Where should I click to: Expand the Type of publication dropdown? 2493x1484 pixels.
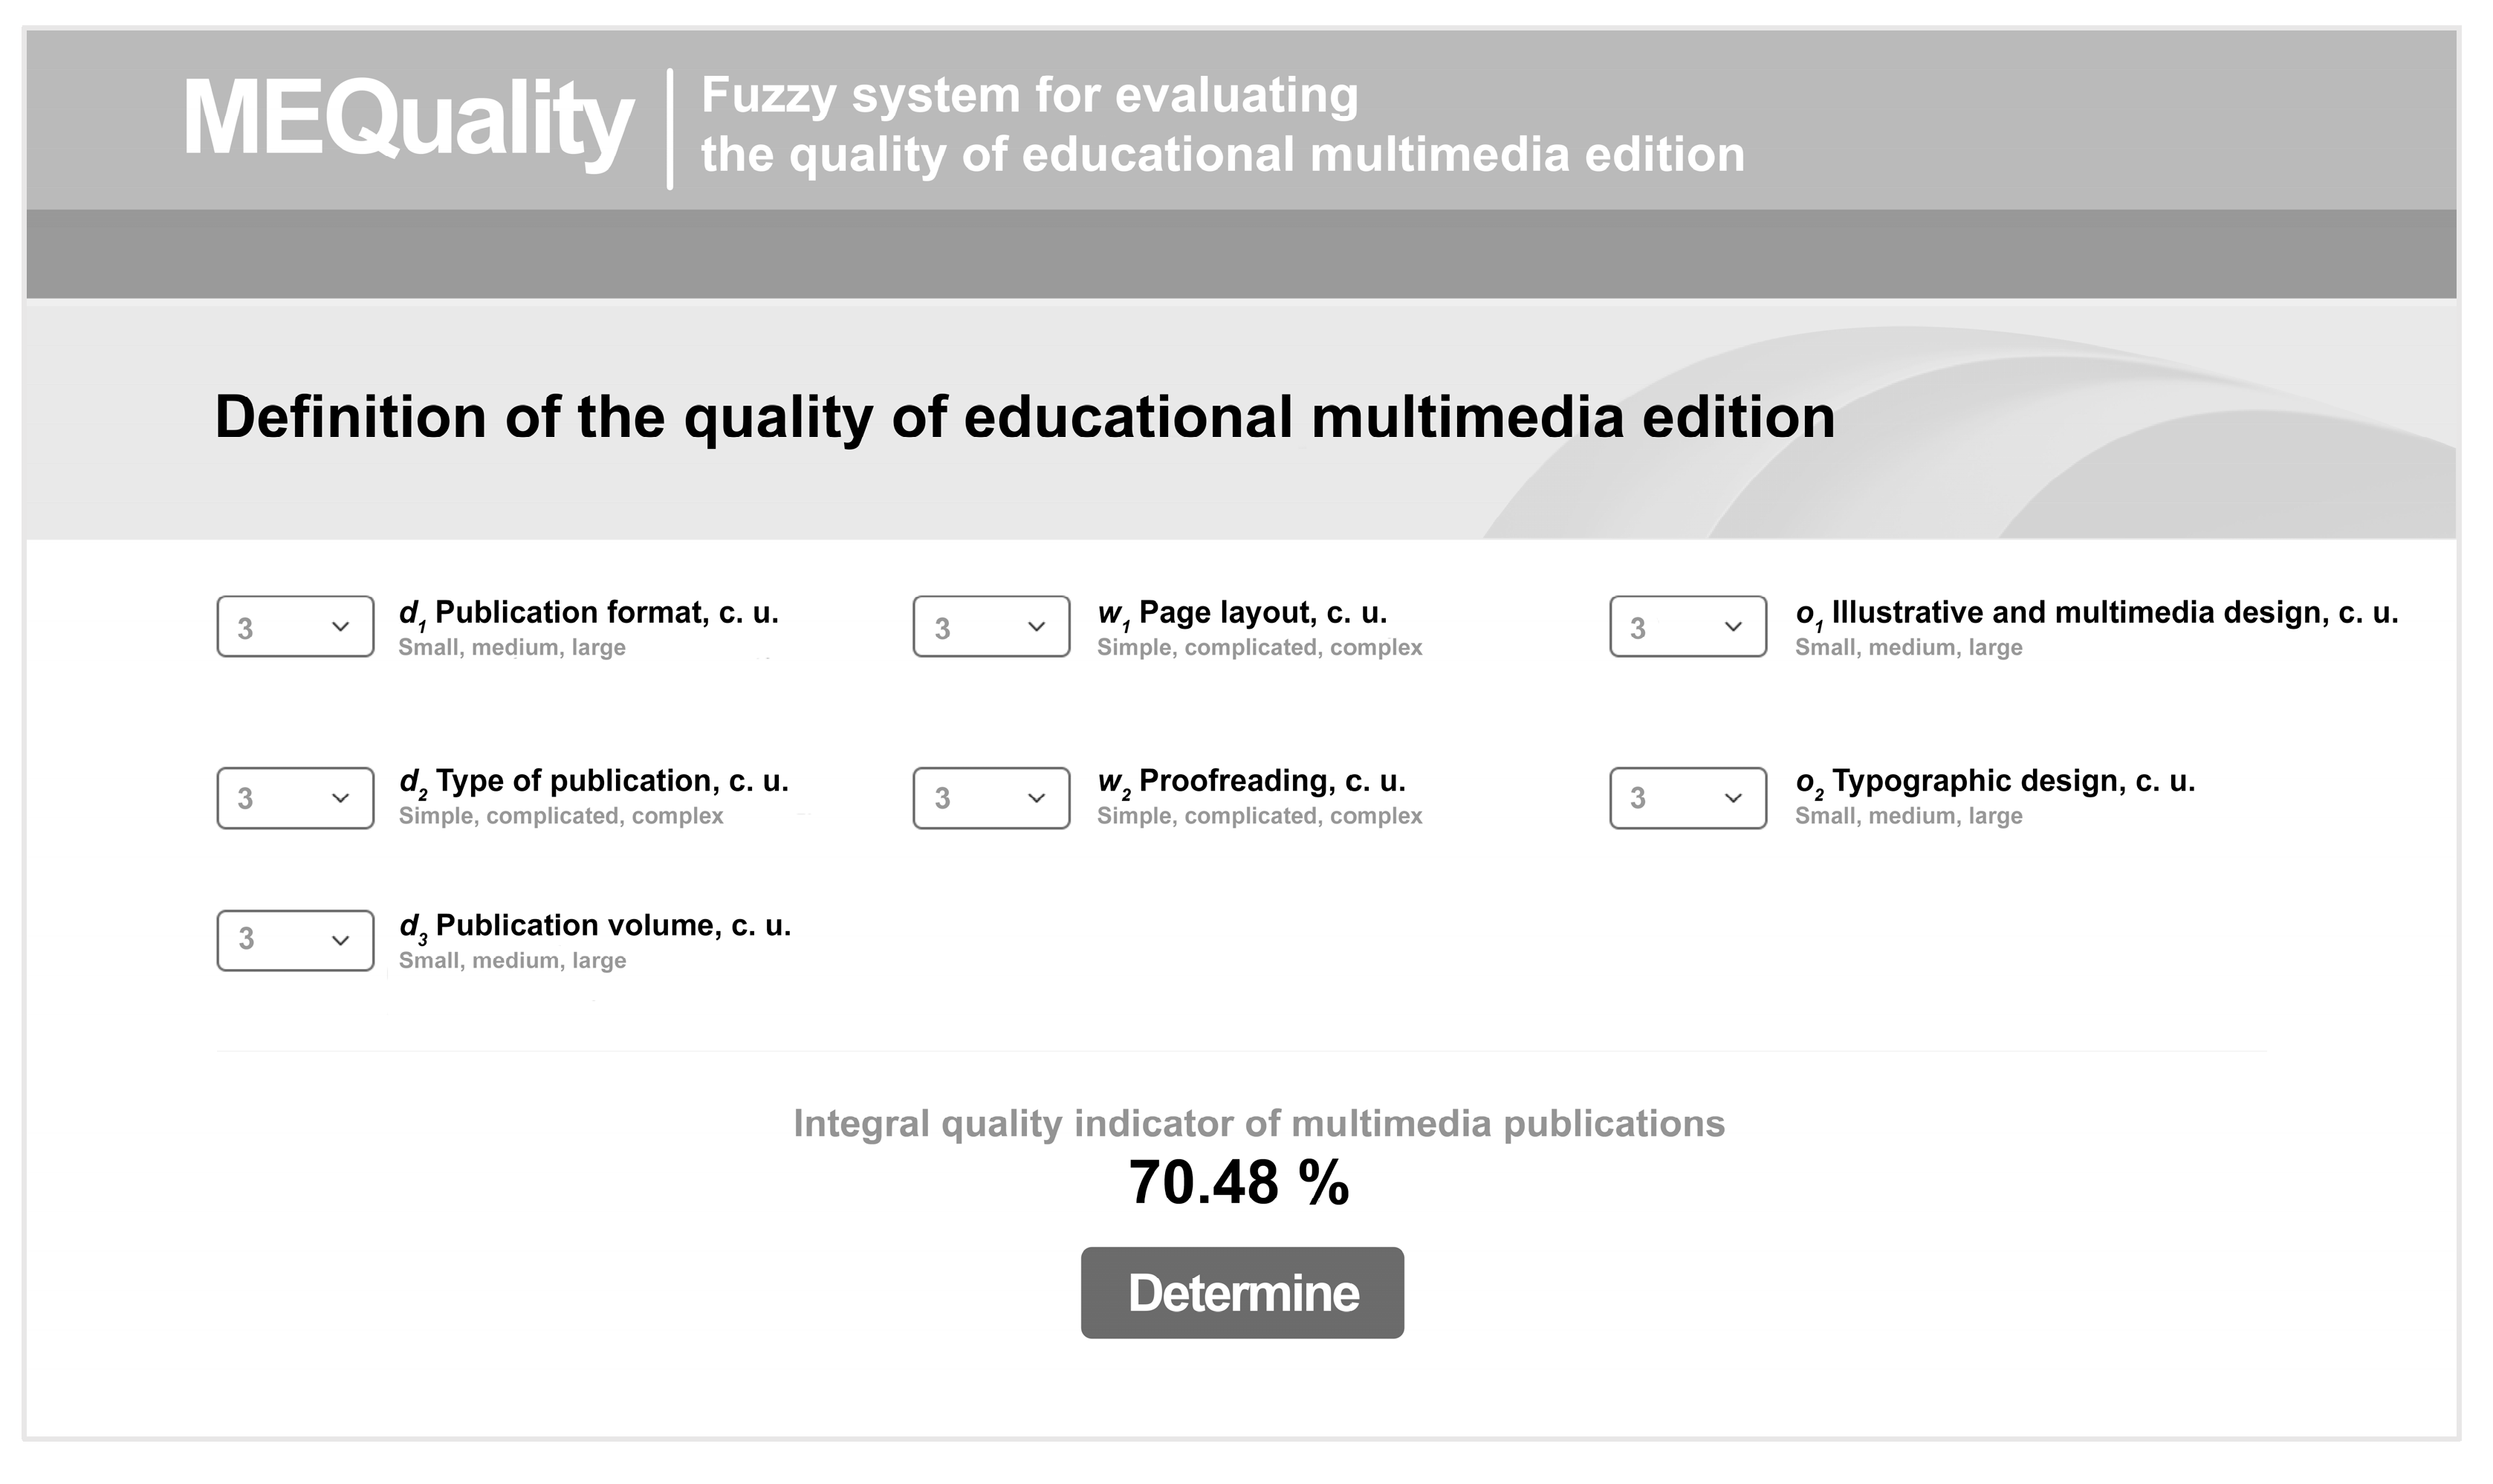295,798
